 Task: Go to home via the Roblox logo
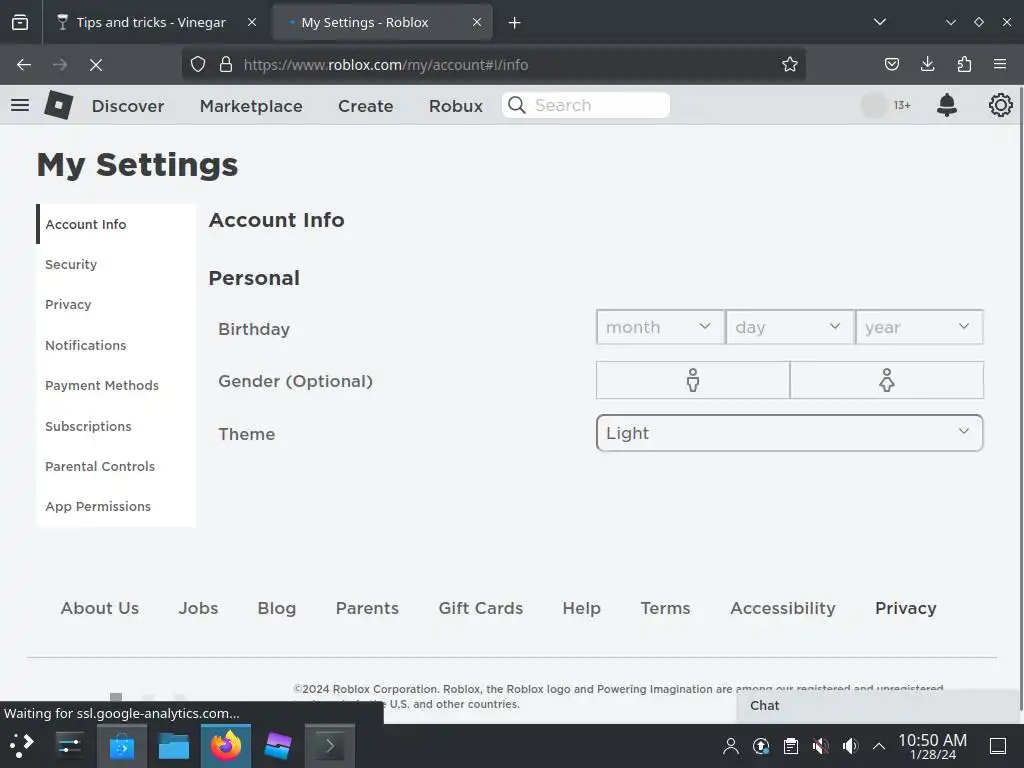[59, 105]
